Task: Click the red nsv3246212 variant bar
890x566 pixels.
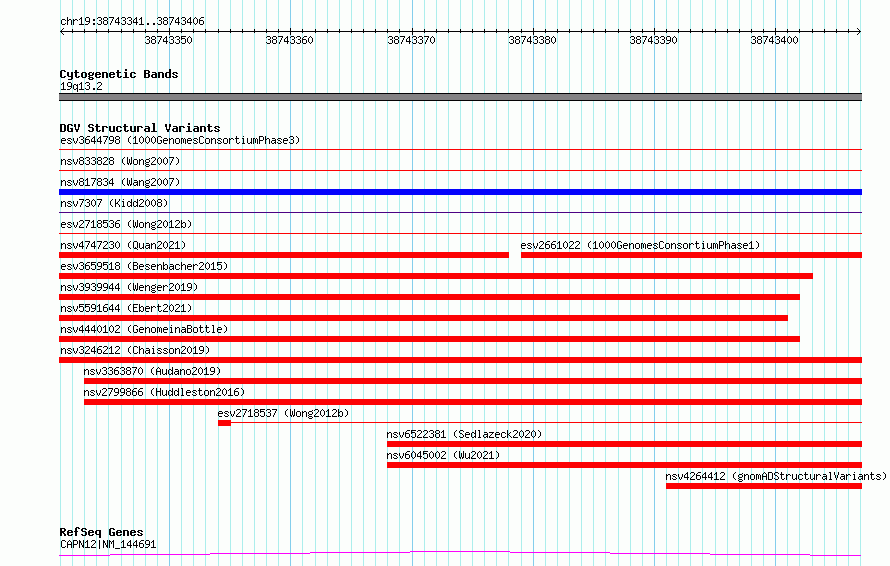Action: pos(460,360)
